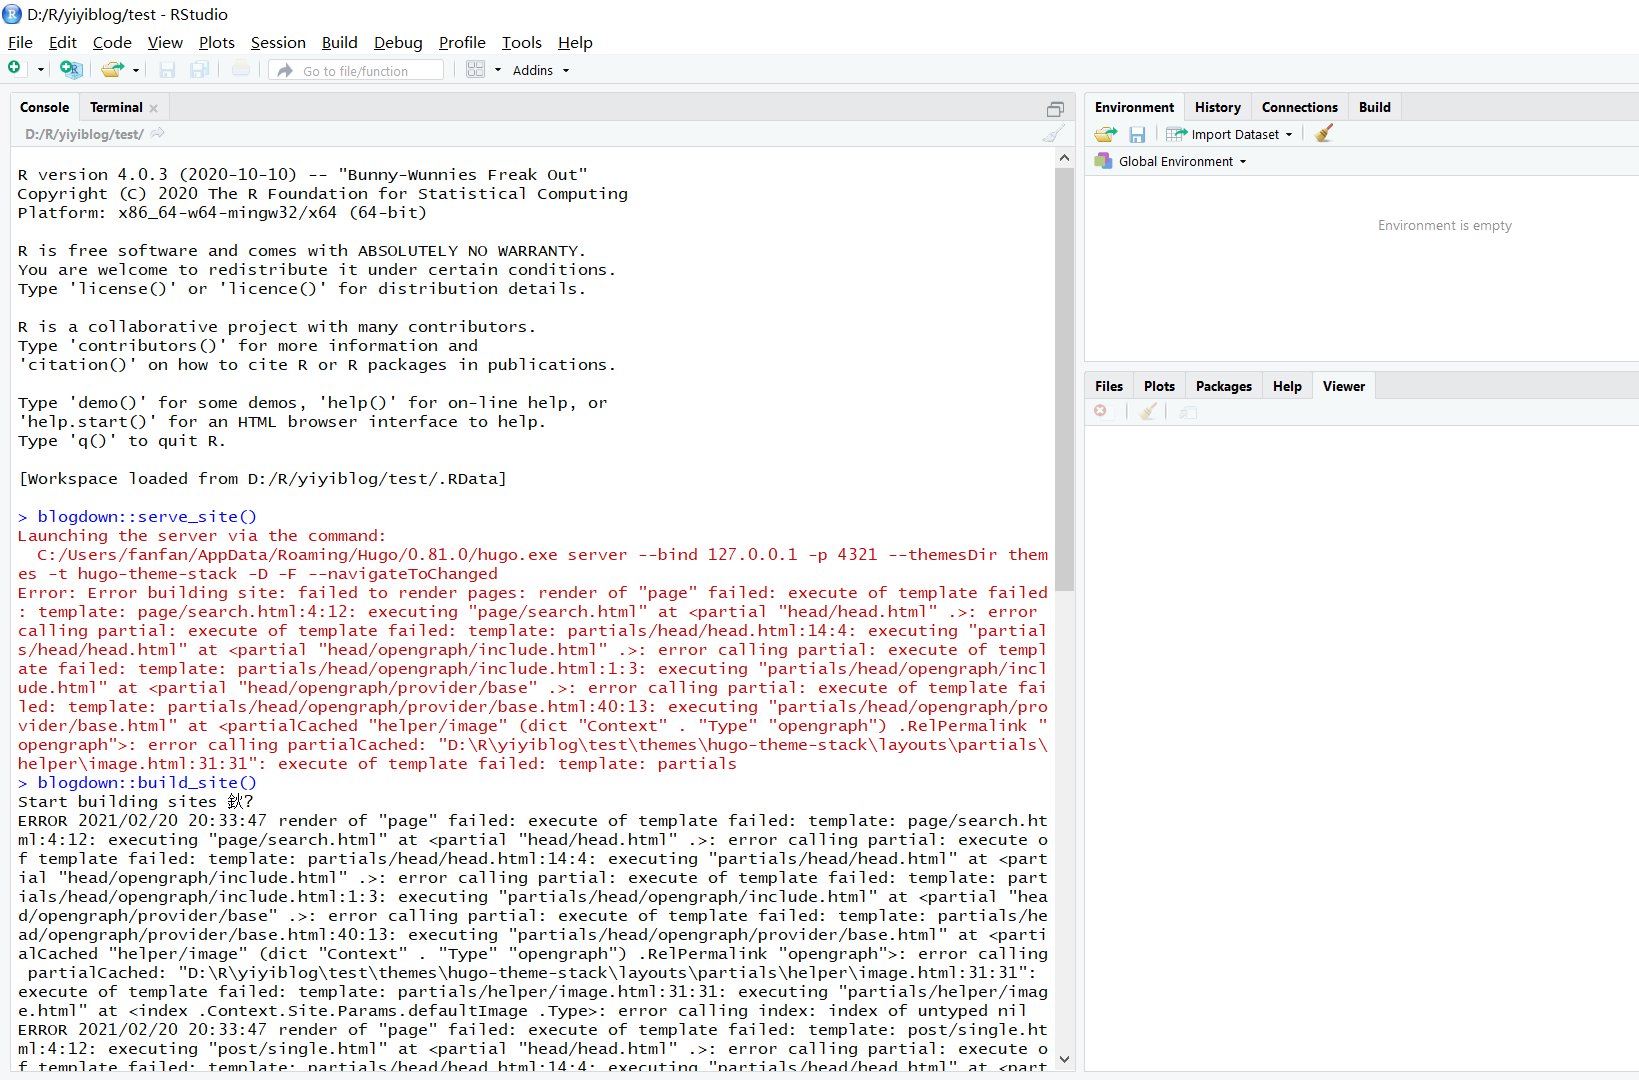Create a new R project icon
This screenshot has height=1080, width=1639.
pos(70,69)
